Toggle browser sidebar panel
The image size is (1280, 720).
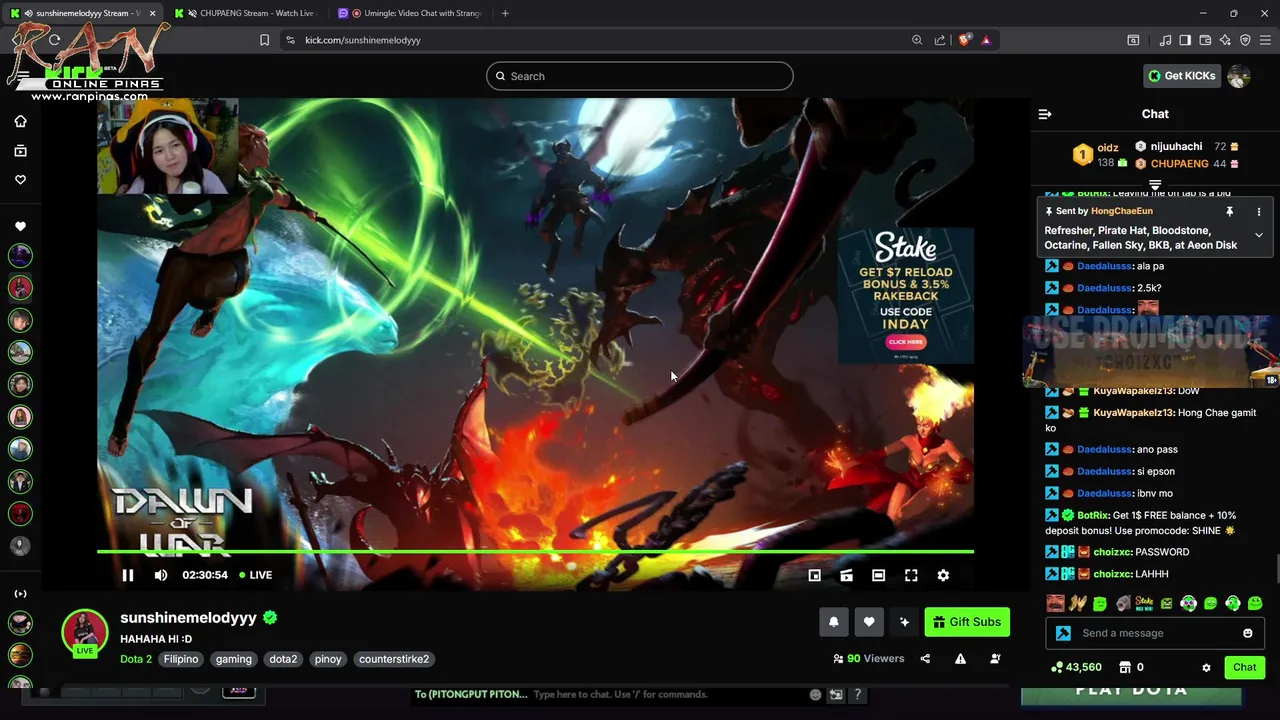[x=1185, y=40]
